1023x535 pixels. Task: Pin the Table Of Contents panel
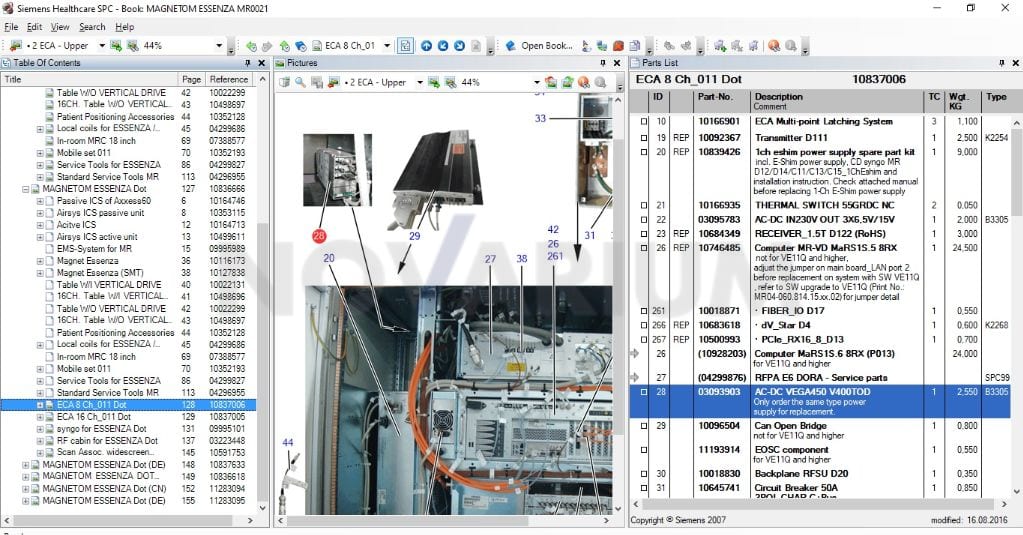247,63
